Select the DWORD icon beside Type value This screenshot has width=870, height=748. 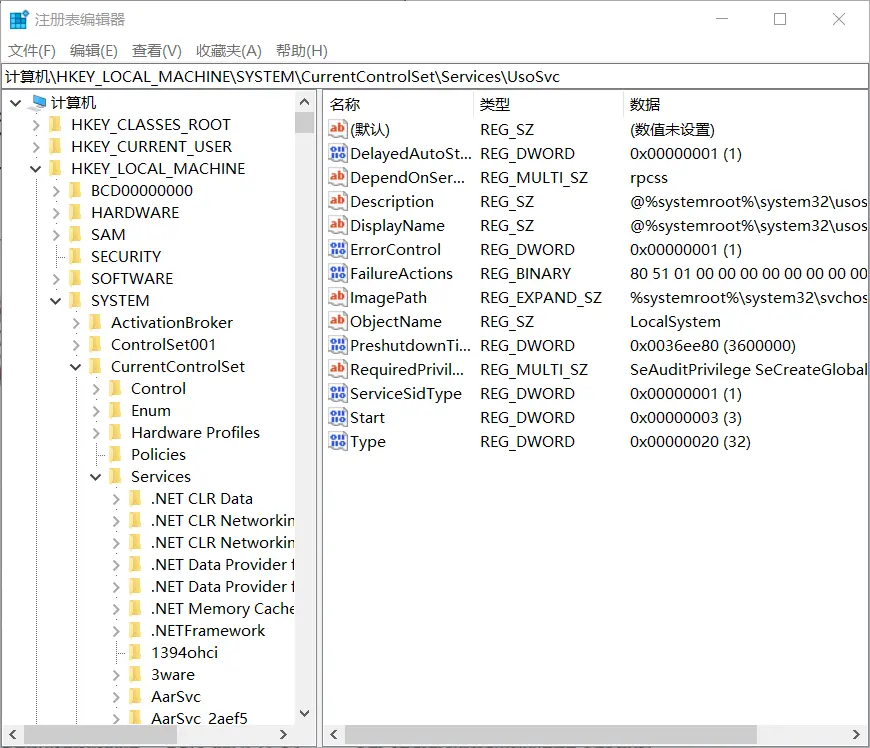pos(337,441)
